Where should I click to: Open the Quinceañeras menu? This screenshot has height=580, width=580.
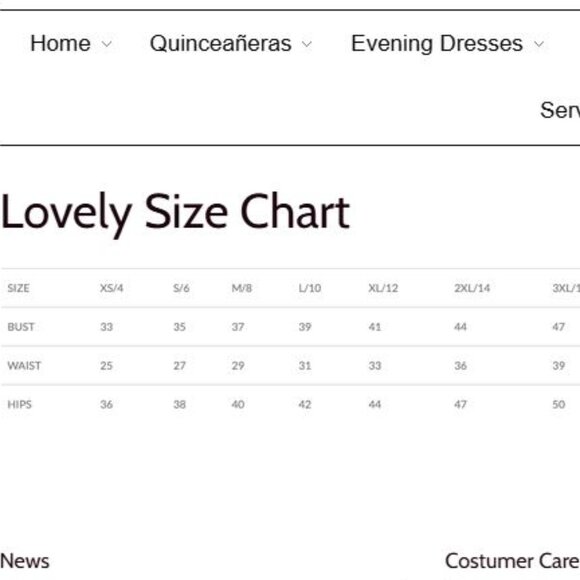coord(220,43)
